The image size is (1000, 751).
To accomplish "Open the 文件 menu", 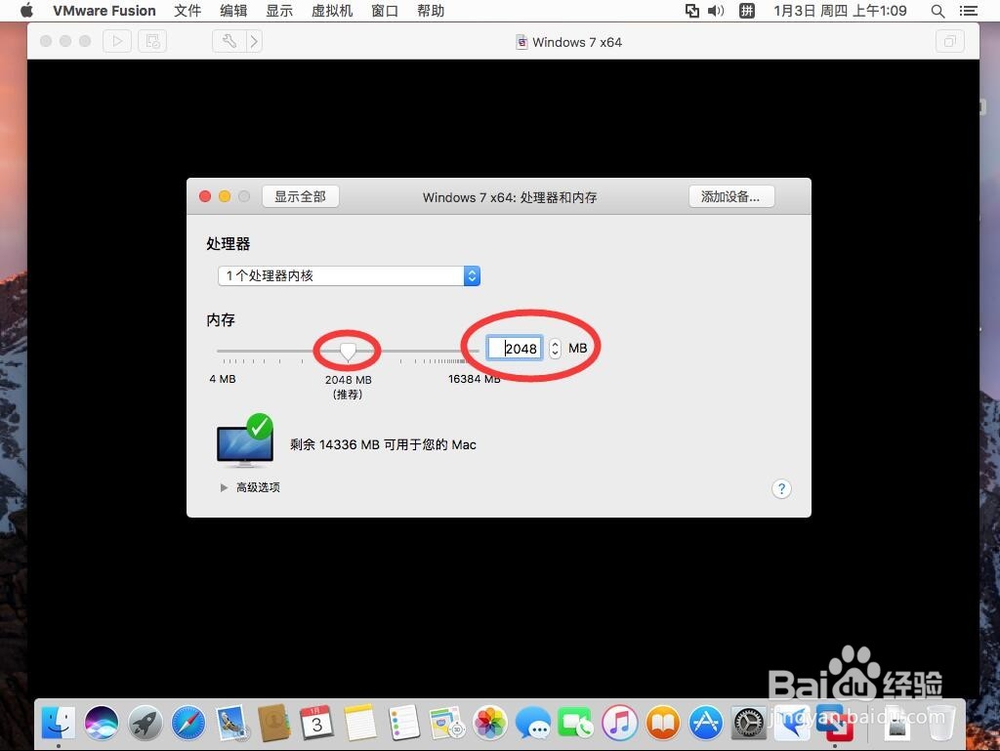I will coord(188,11).
